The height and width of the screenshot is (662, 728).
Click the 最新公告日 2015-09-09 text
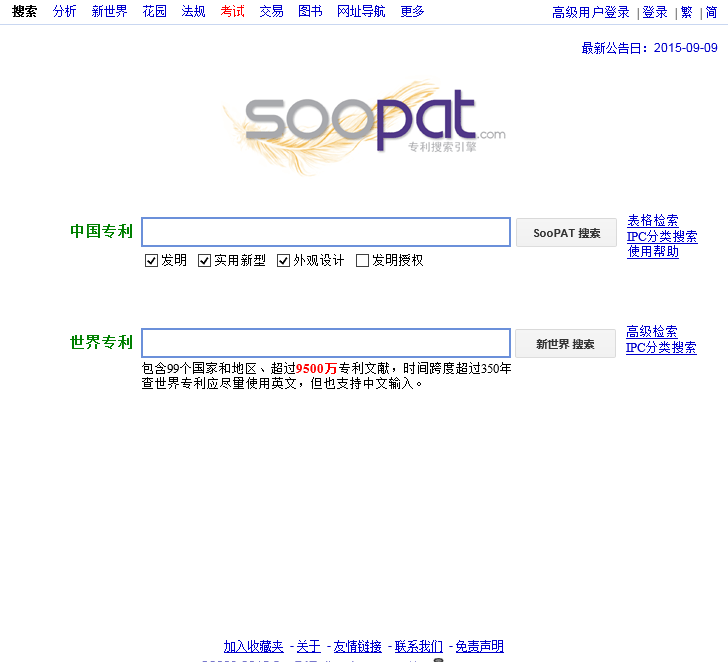coord(649,48)
